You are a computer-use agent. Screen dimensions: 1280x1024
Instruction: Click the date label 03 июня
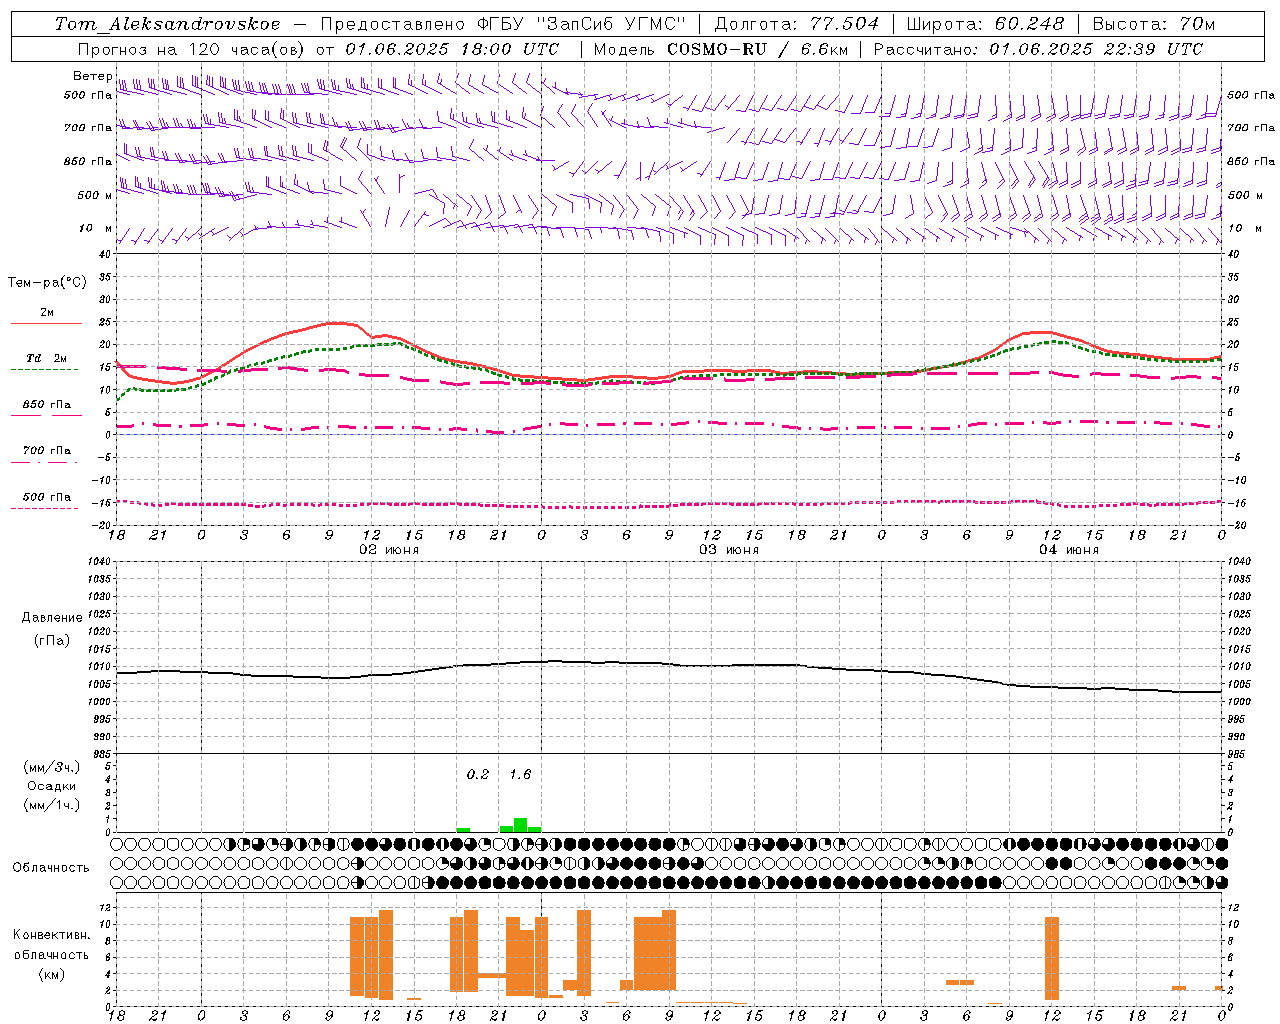(729, 550)
